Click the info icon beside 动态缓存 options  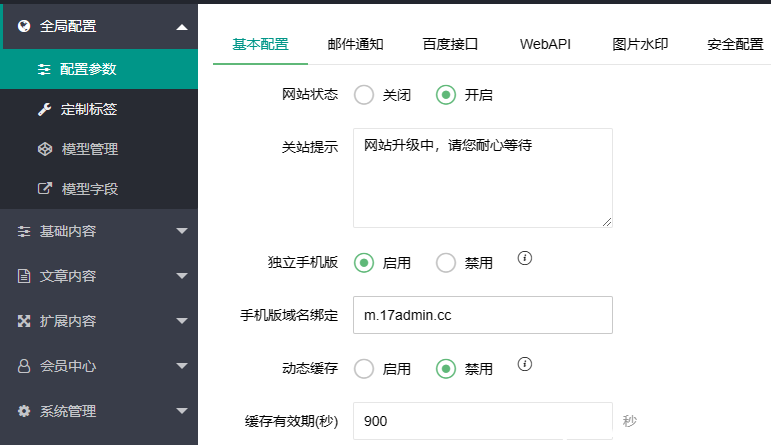coord(525,364)
